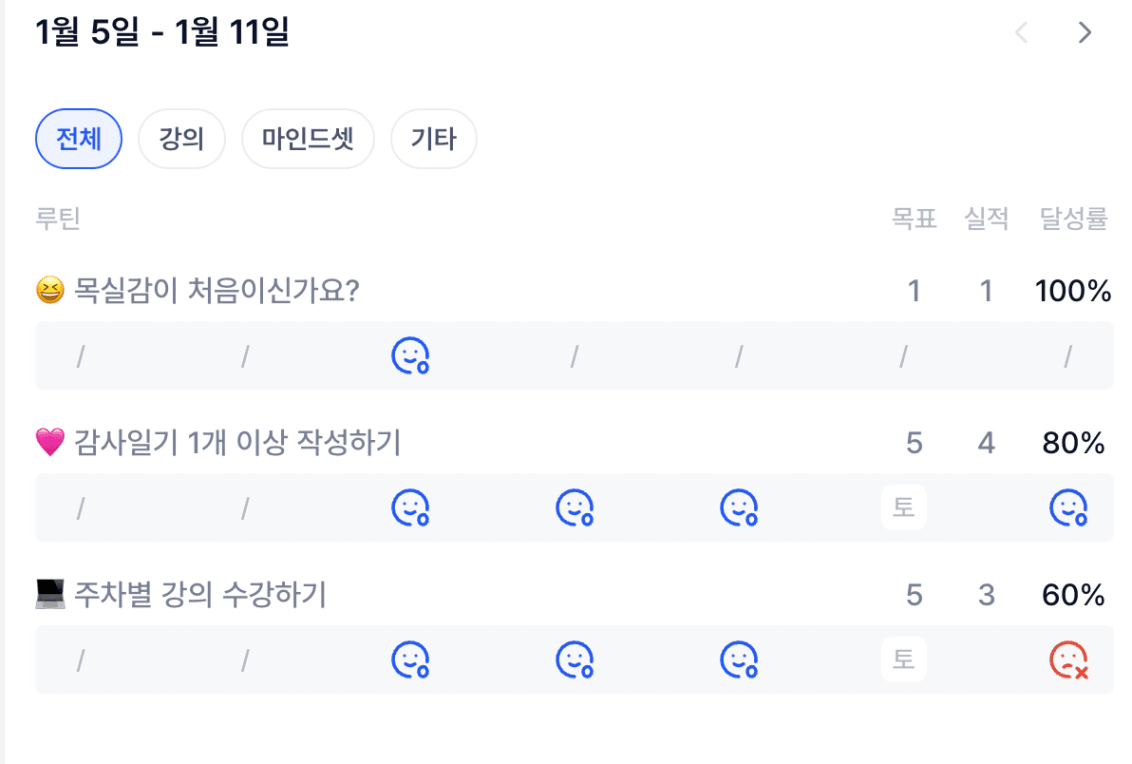The height and width of the screenshot is (764, 1132).
Task: Switch to the 강의 filter tab
Action: pyautogui.click(x=181, y=139)
